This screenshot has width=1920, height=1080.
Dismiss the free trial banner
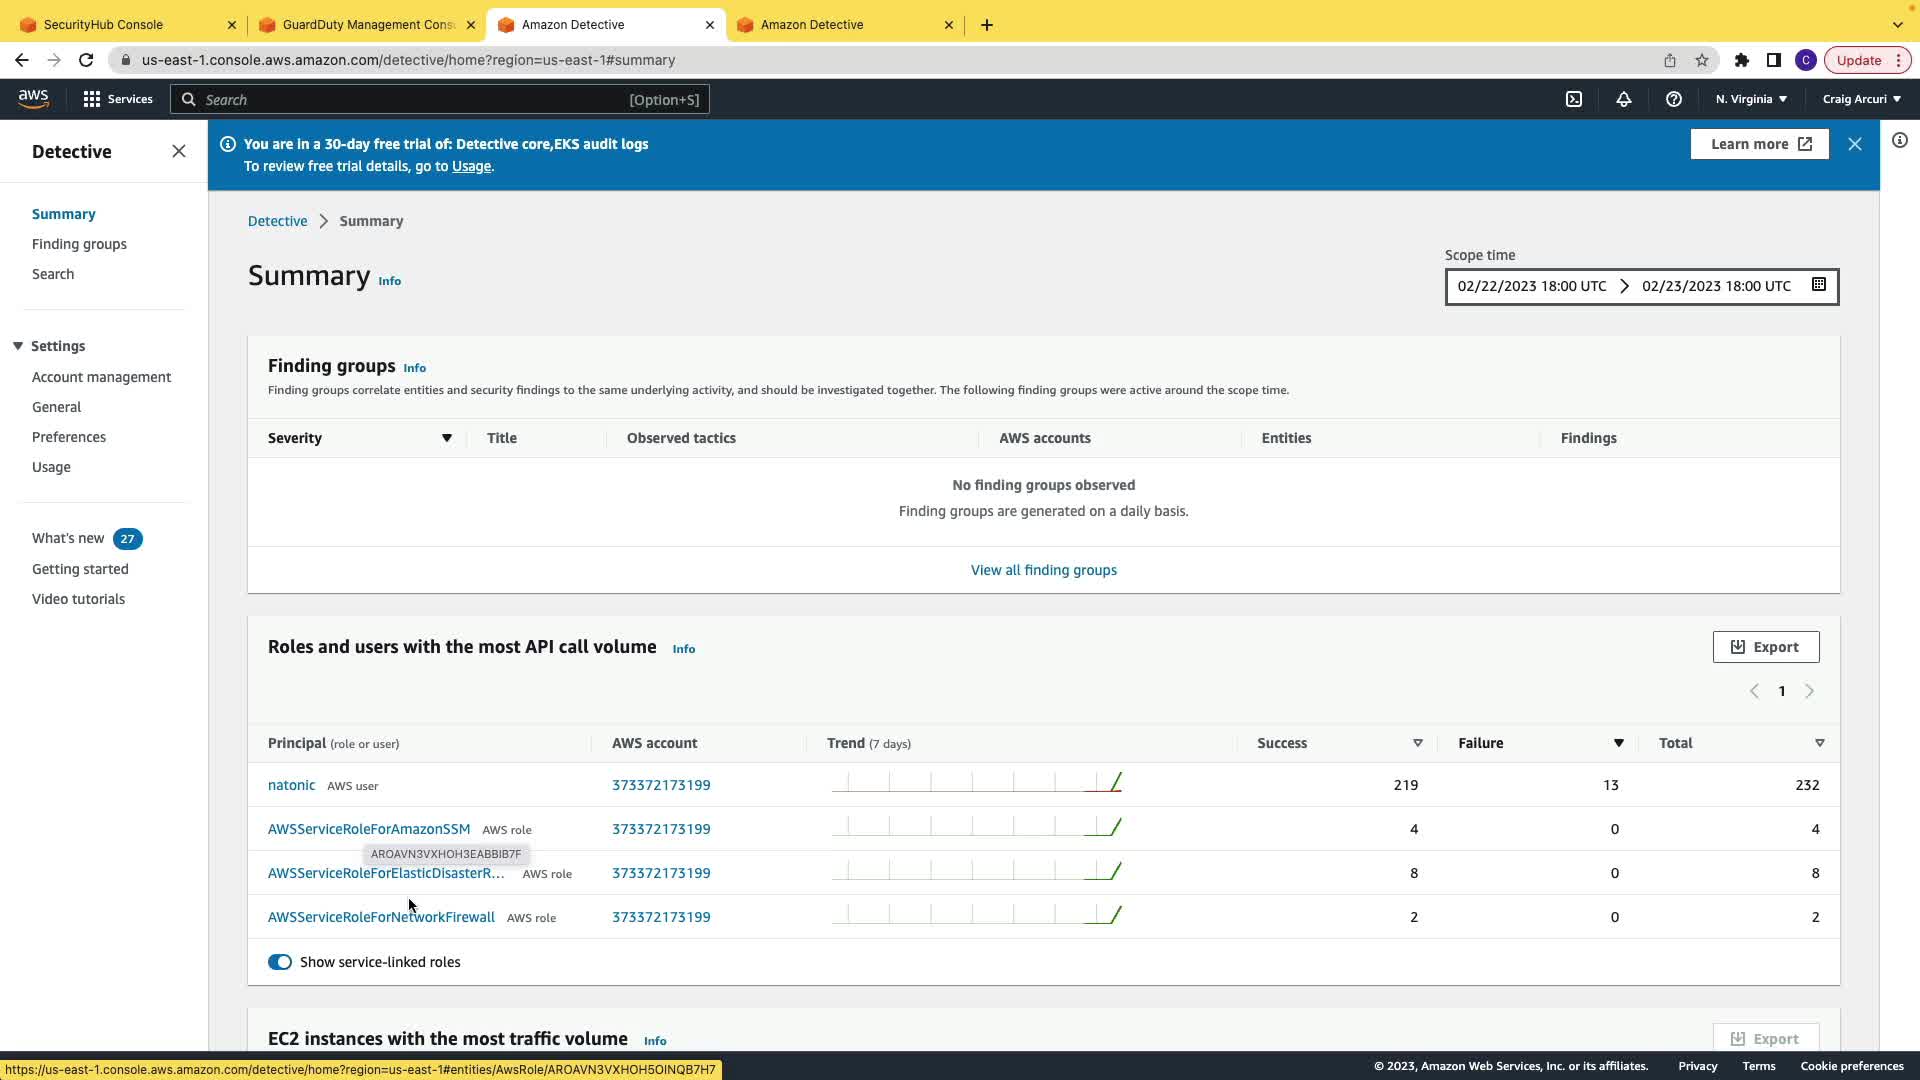(1855, 144)
